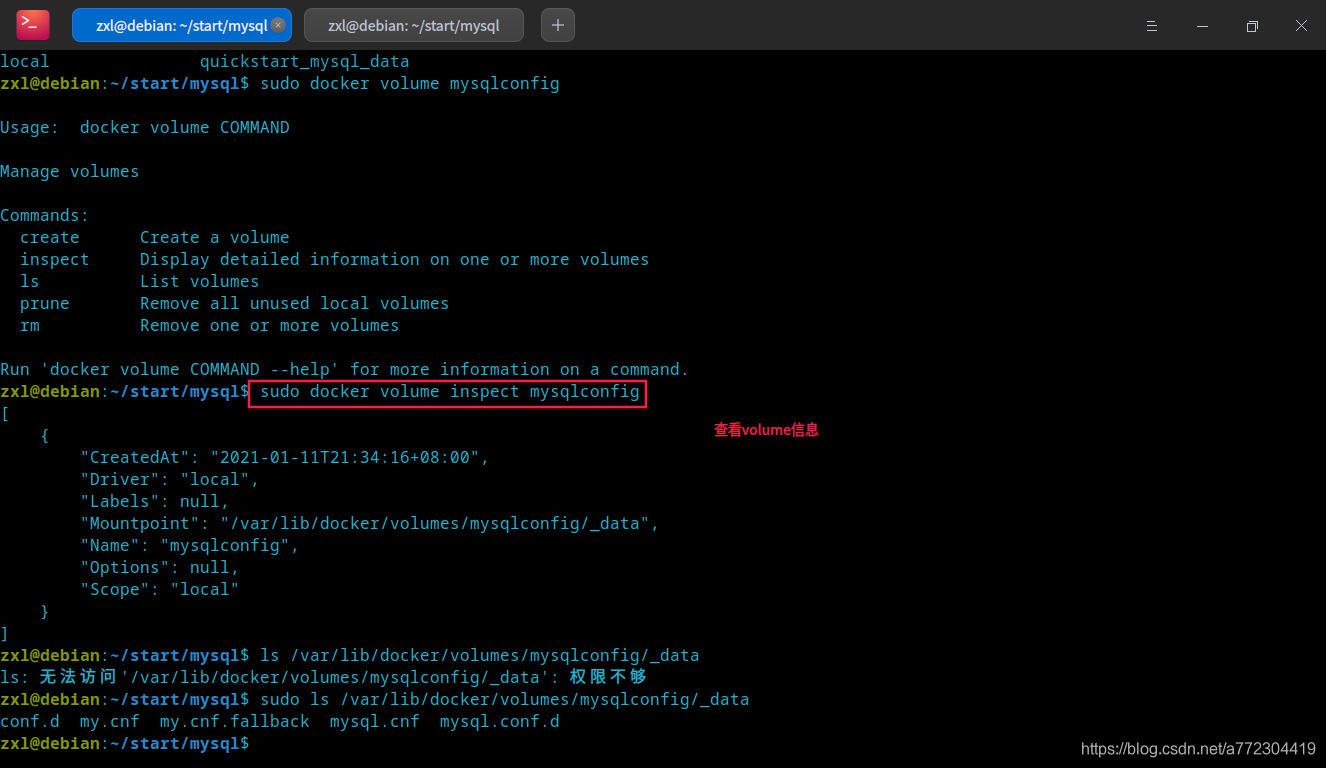Click the non-sudo 'ls /var/lib/docker/volumes' command
The width and height of the screenshot is (1326, 768).
[x=479, y=656]
